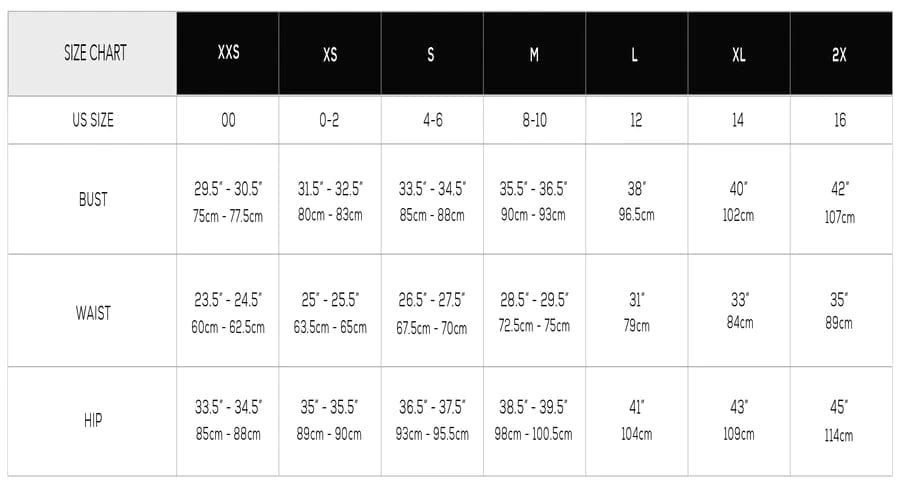Click US size 00 cell

pos(228,120)
